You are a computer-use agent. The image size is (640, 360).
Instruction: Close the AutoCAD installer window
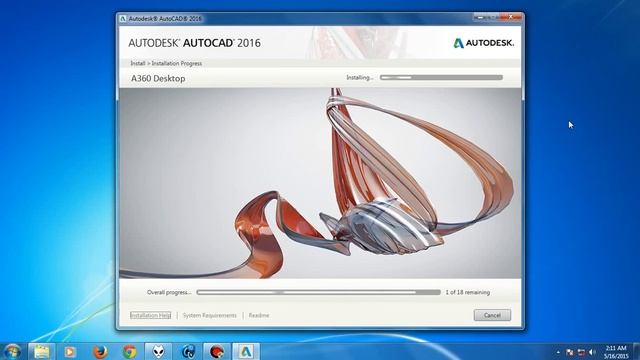point(512,18)
